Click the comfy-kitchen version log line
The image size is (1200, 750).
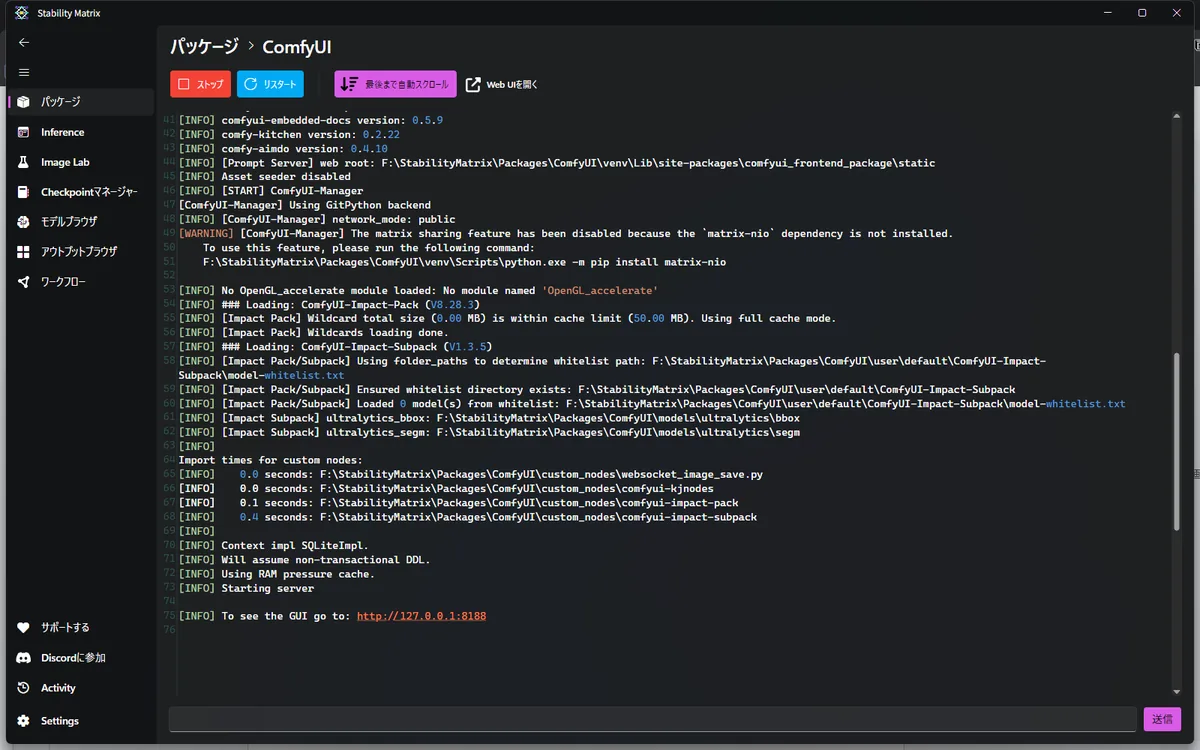pos(289,134)
